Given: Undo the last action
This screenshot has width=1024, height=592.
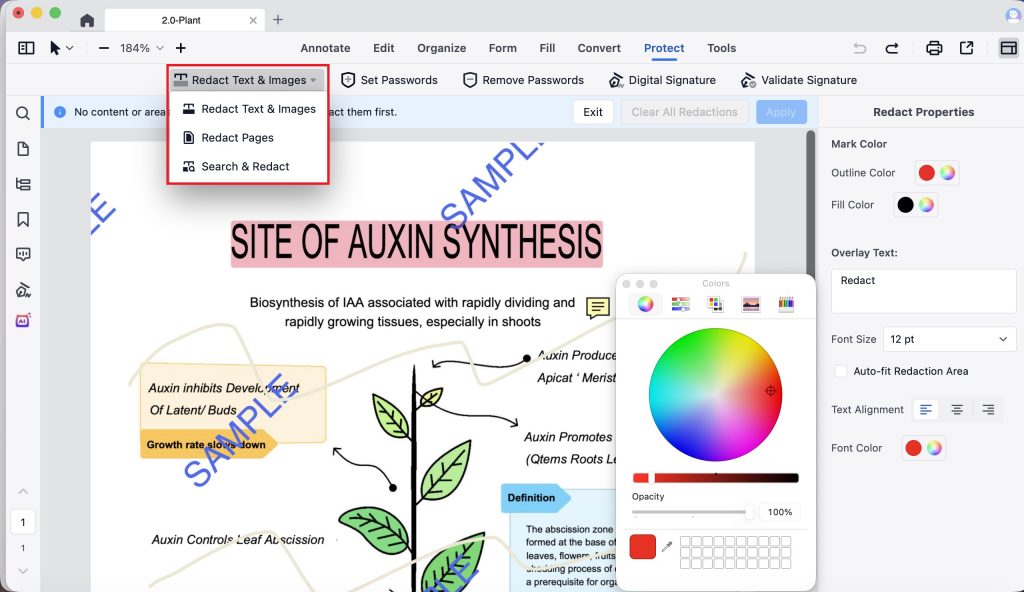Looking at the screenshot, I should pyautogui.click(x=860, y=48).
